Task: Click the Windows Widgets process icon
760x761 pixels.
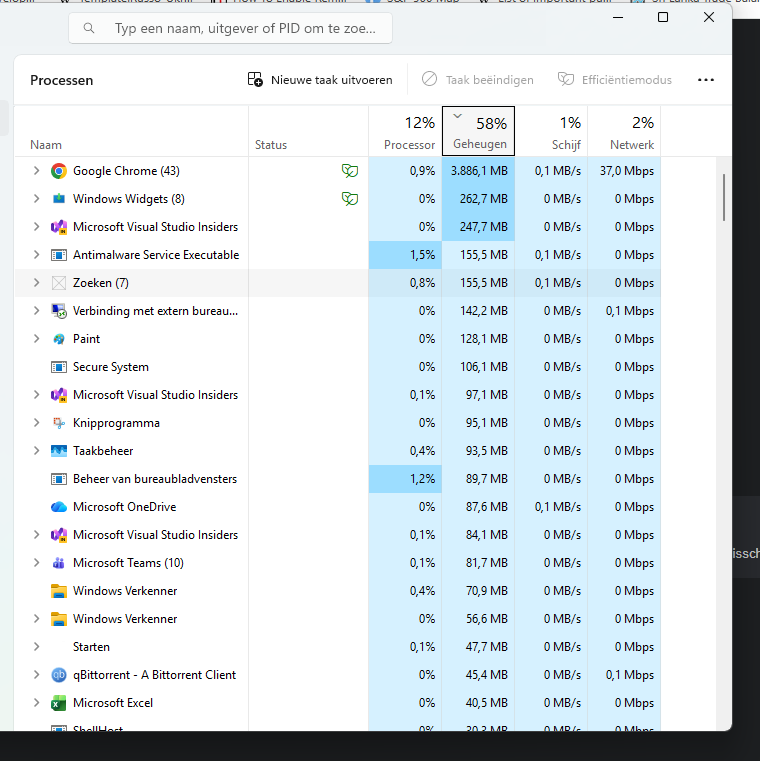Action: (59, 199)
